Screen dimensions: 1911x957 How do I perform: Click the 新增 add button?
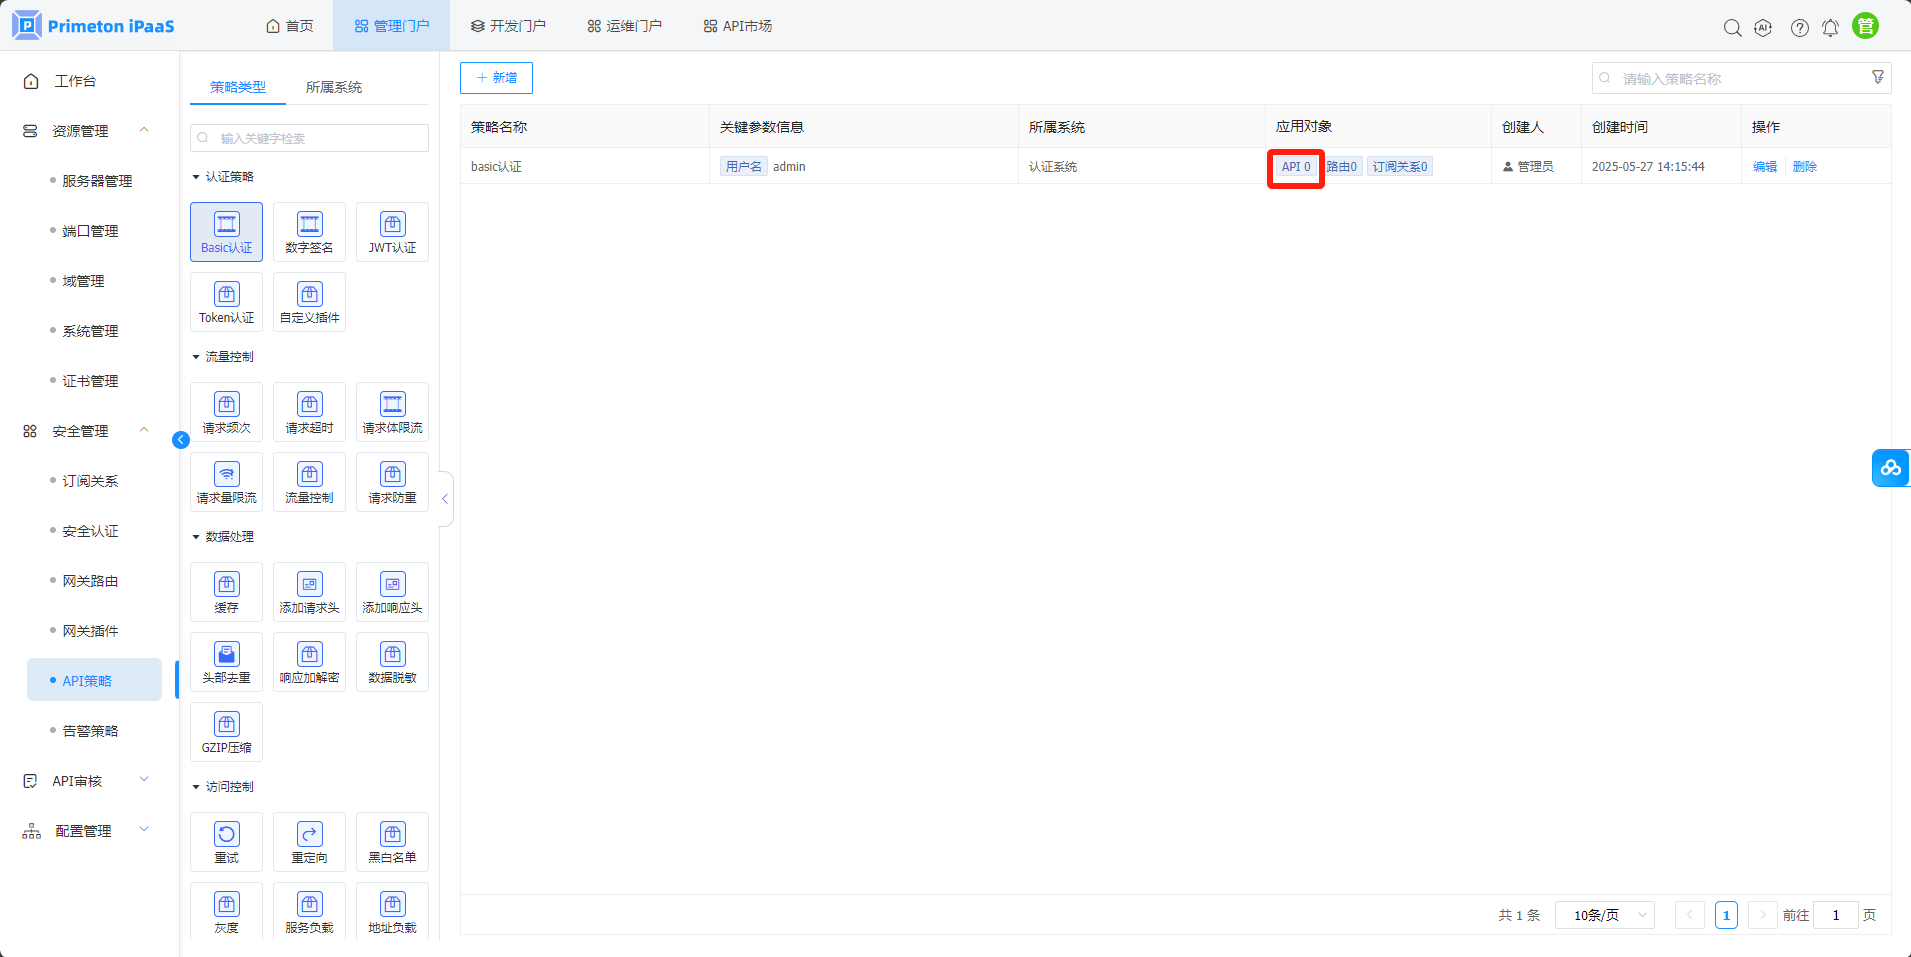tap(496, 78)
